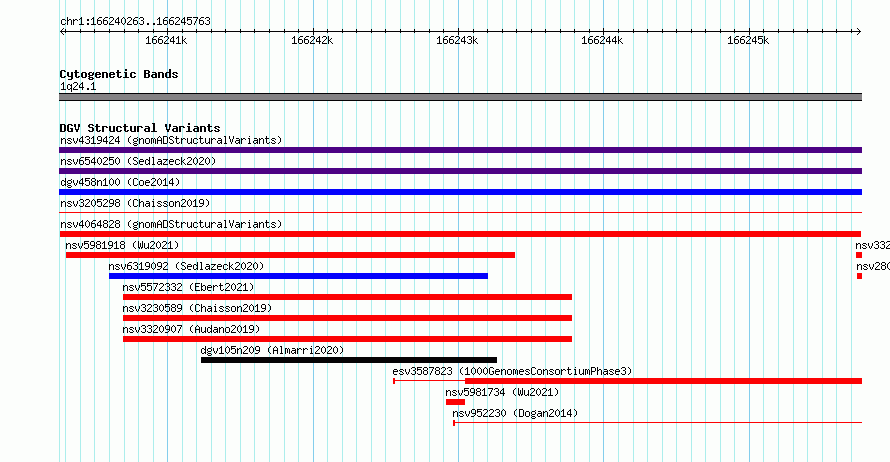This screenshot has height=462, width=890.
Task: Select the 1q24.1 band label
Action: click(x=78, y=86)
